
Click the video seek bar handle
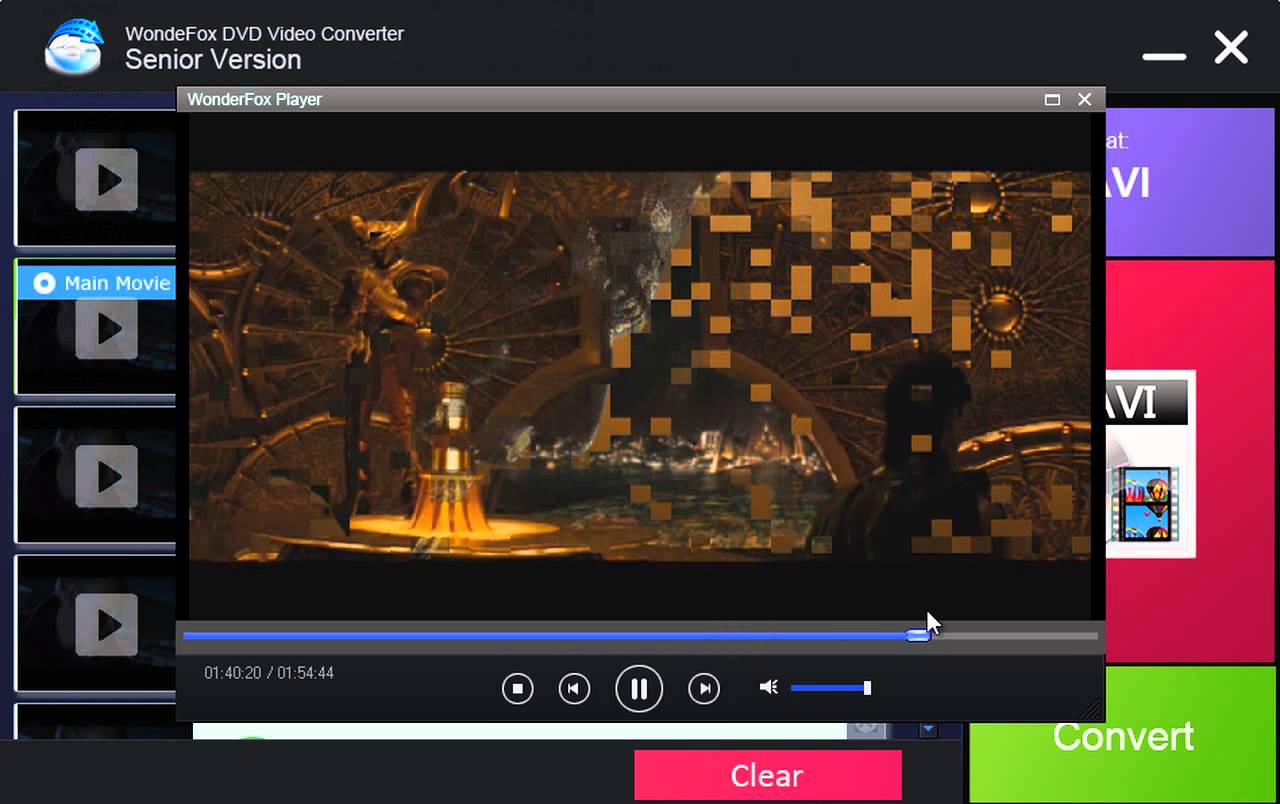pos(917,635)
